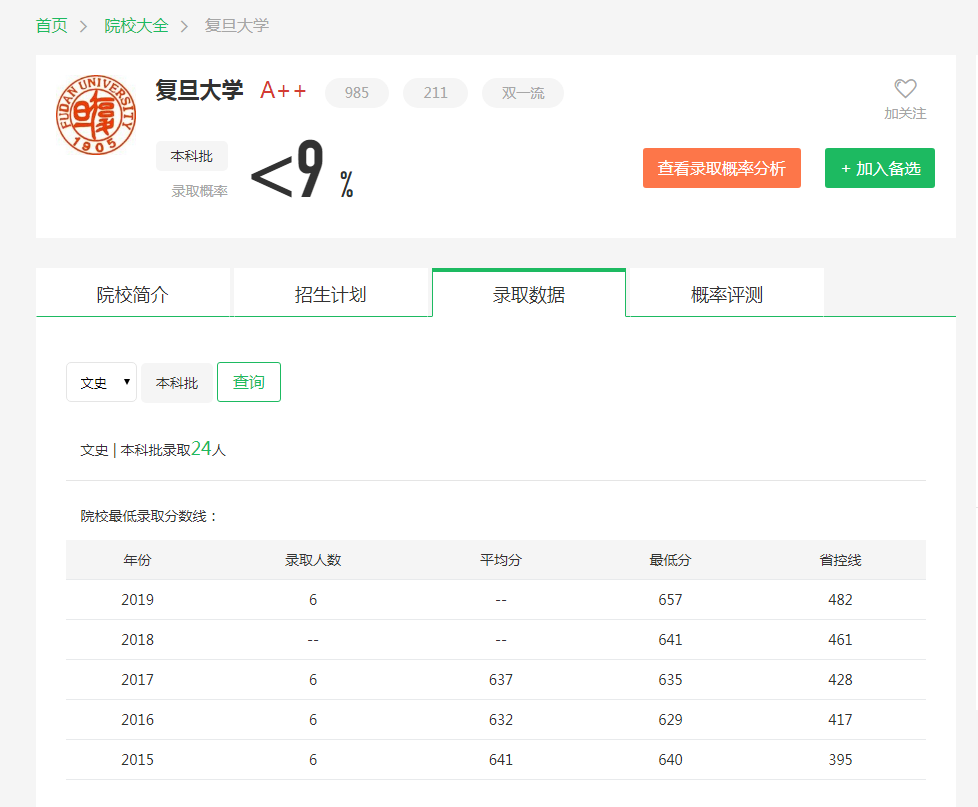The width and height of the screenshot is (978, 807).
Task: Click minimum score 640 for 2015
Action: pyautogui.click(x=671, y=759)
